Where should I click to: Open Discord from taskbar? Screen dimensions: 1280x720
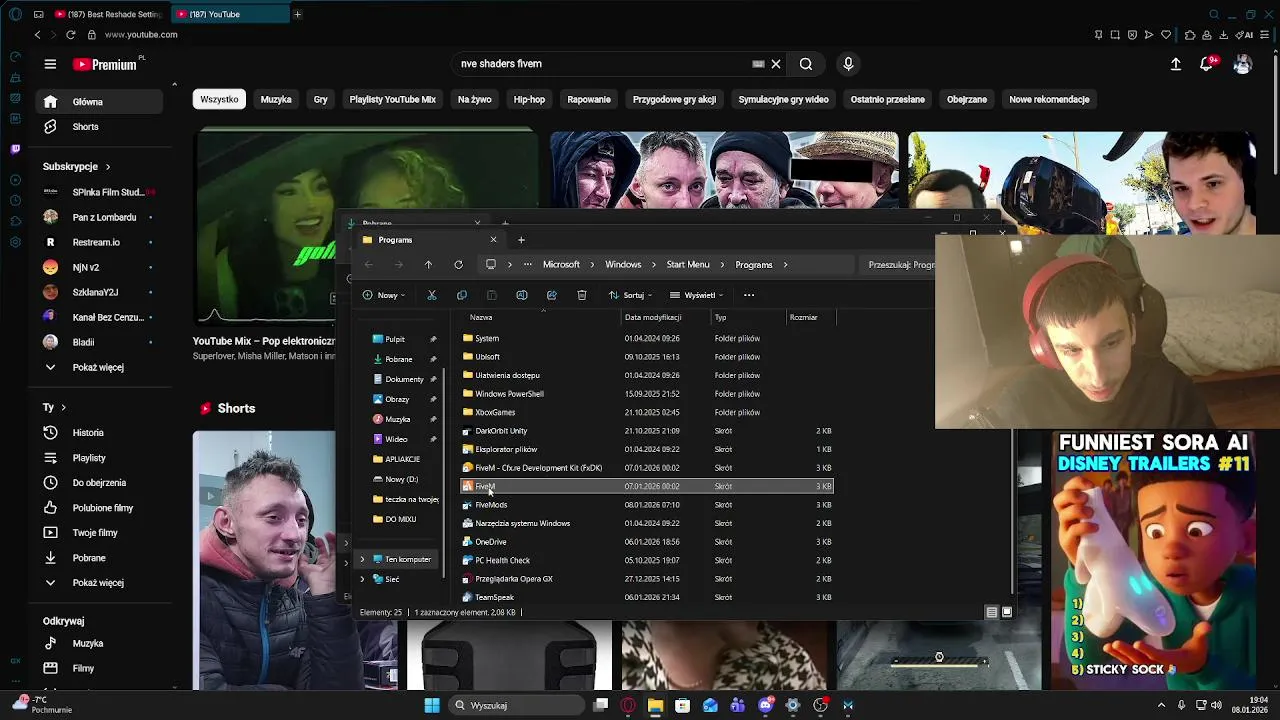766,705
